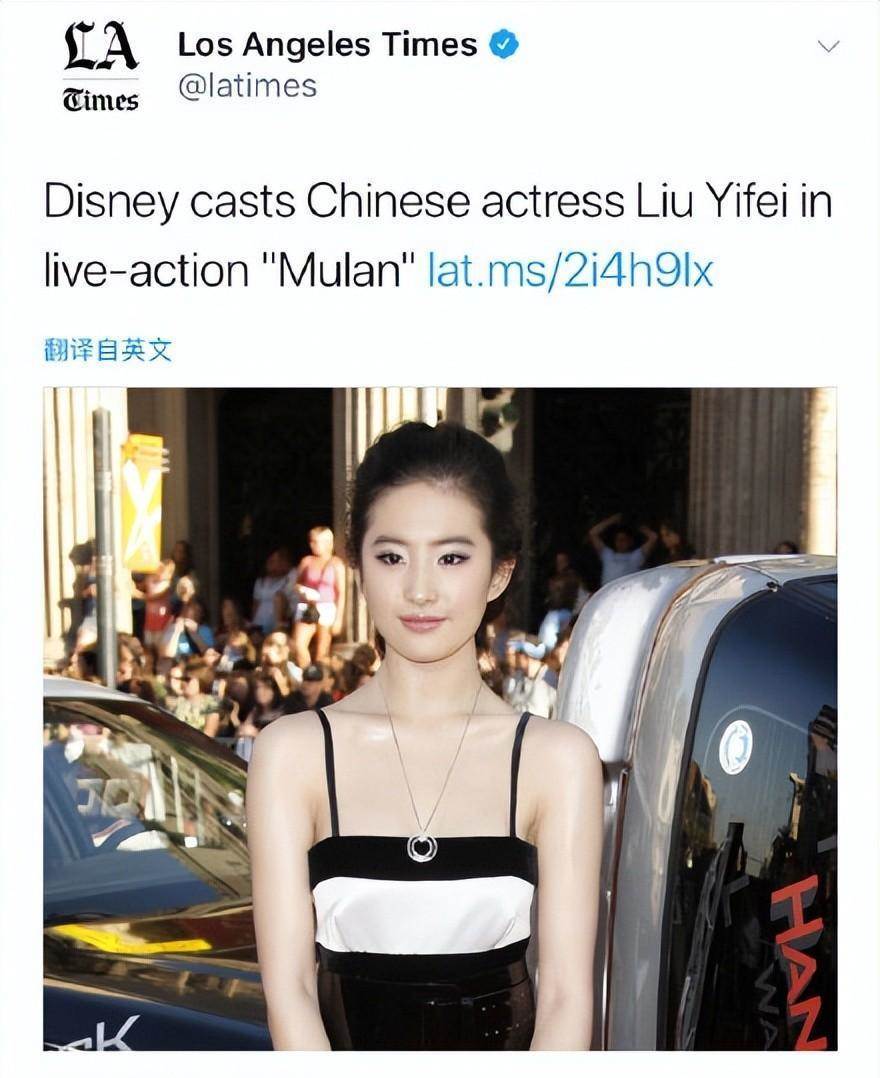Open the attached tweet photo
The height and width of the screenshot is (1078, 880).
point(440,718)
